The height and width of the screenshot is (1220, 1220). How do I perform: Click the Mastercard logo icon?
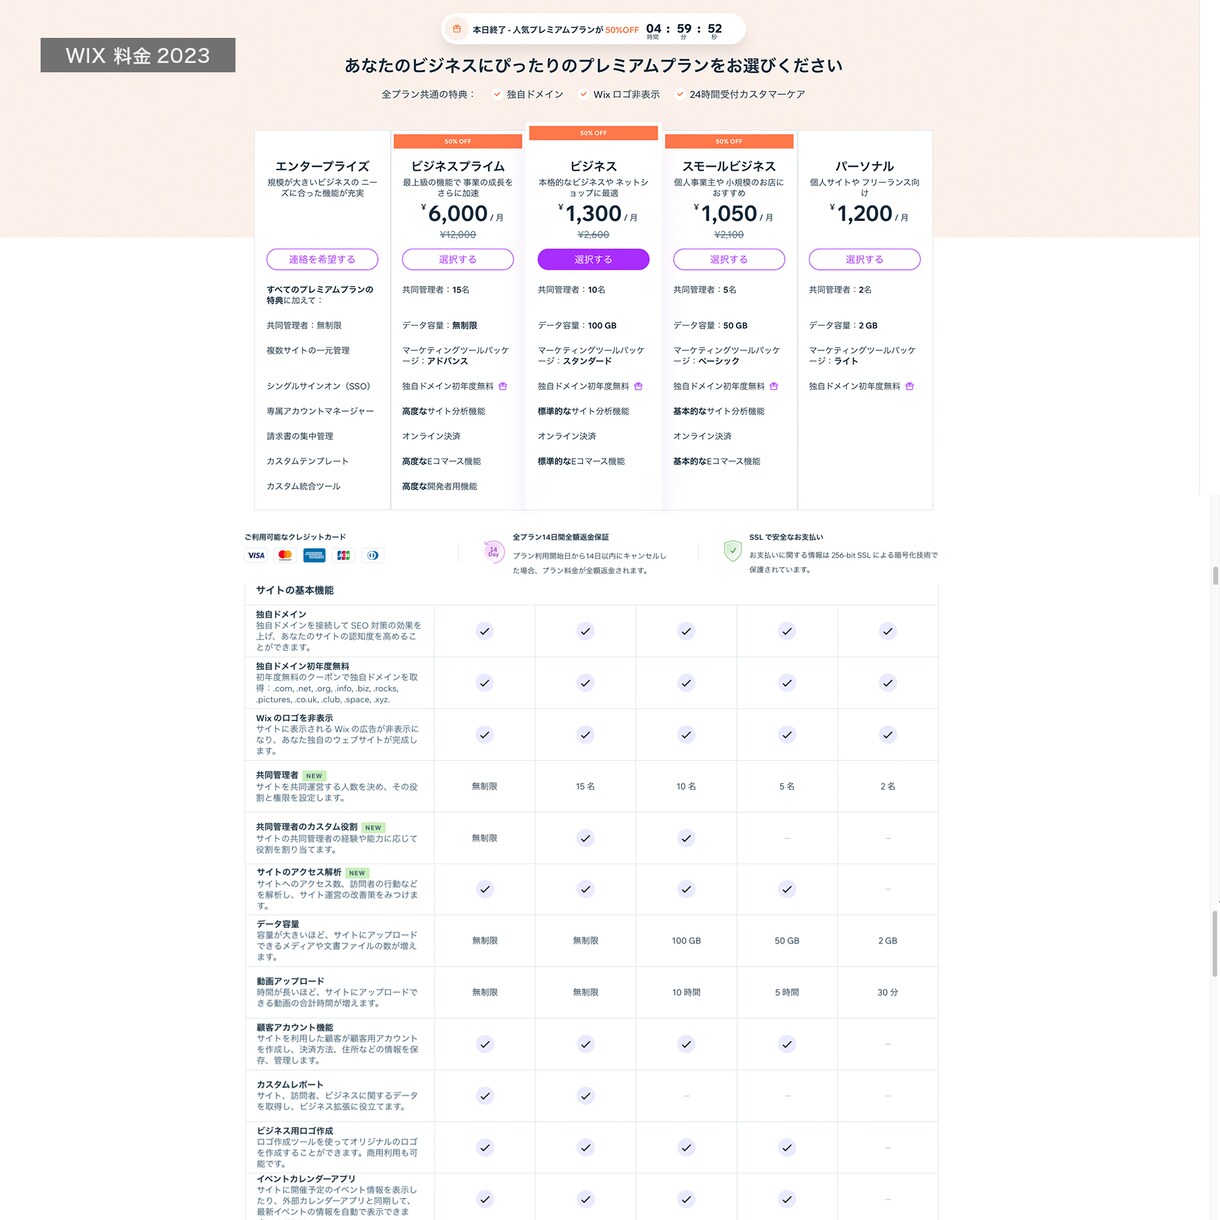285,555
